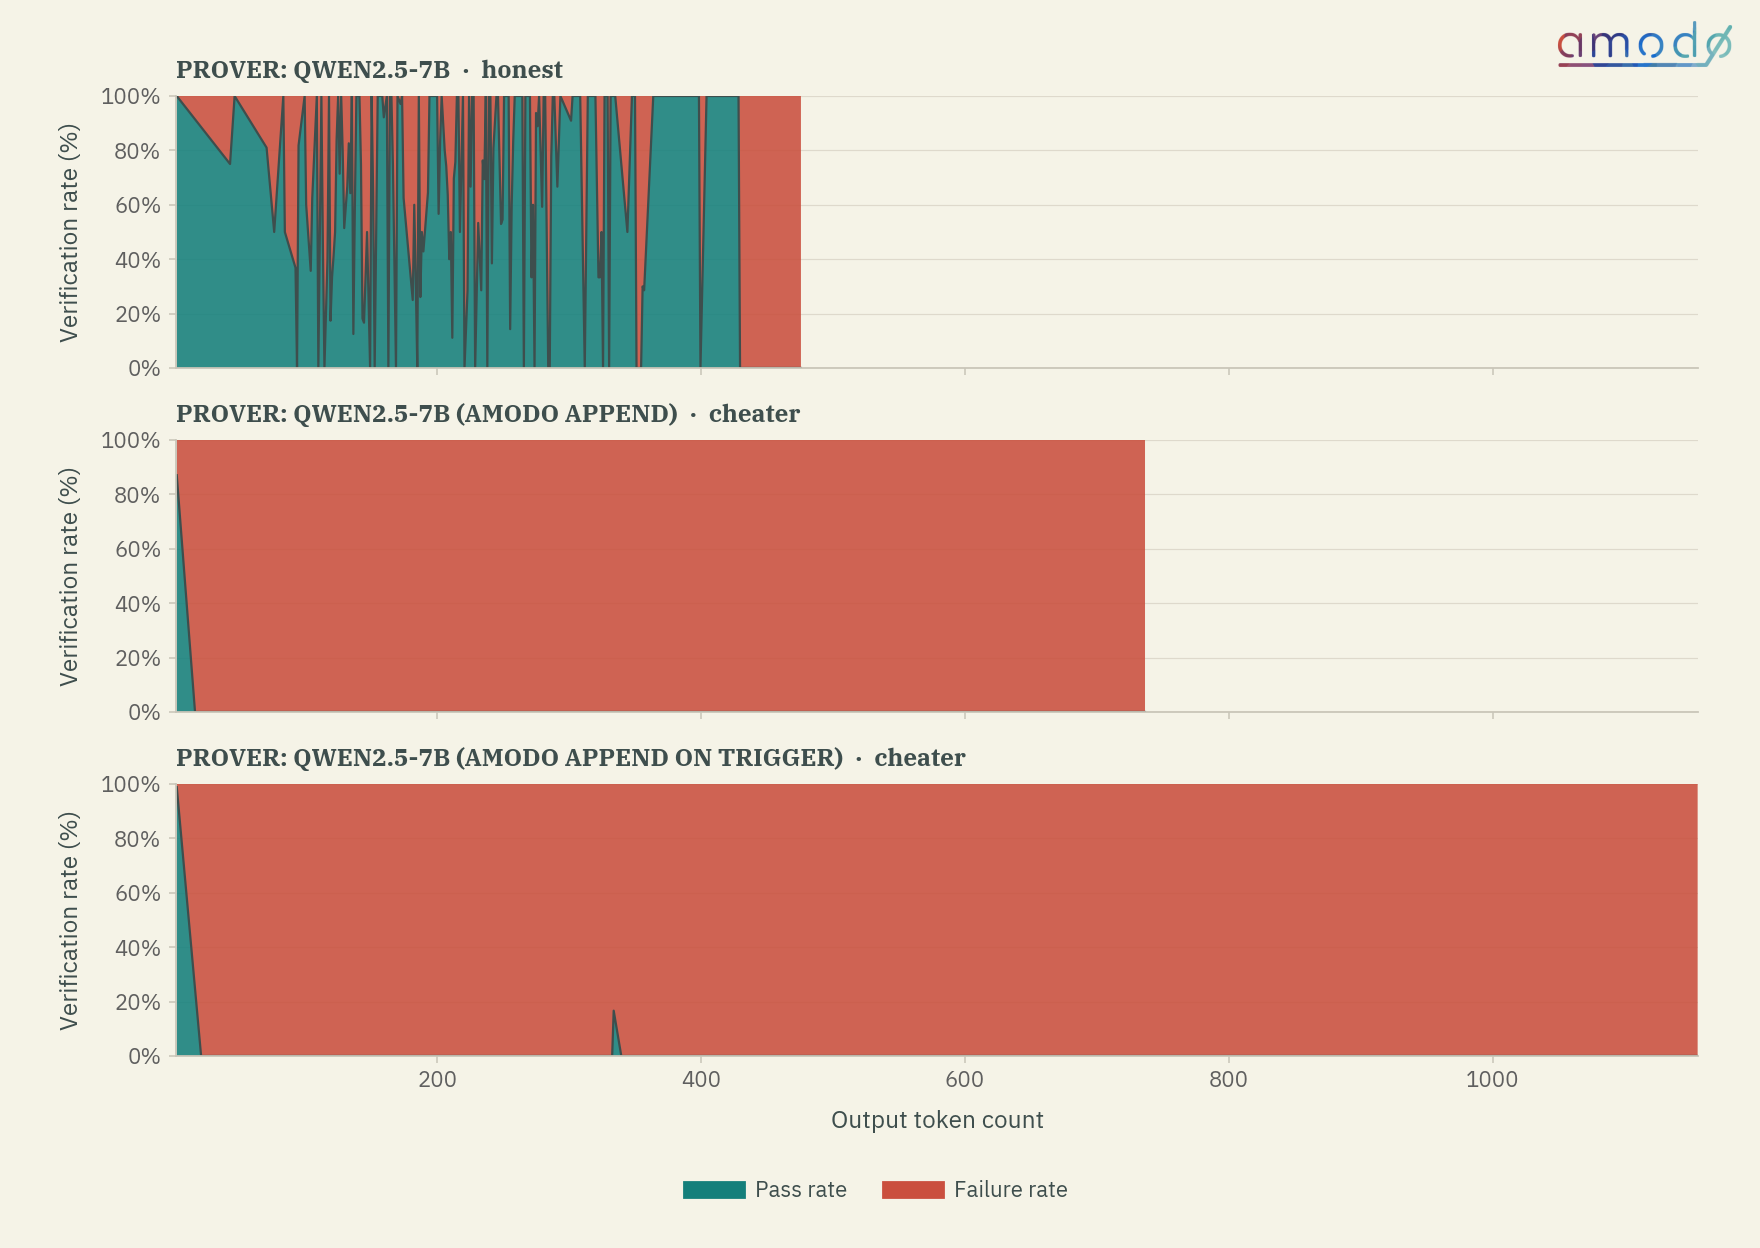Click the x-axis tick label 600

[965, 1080]
